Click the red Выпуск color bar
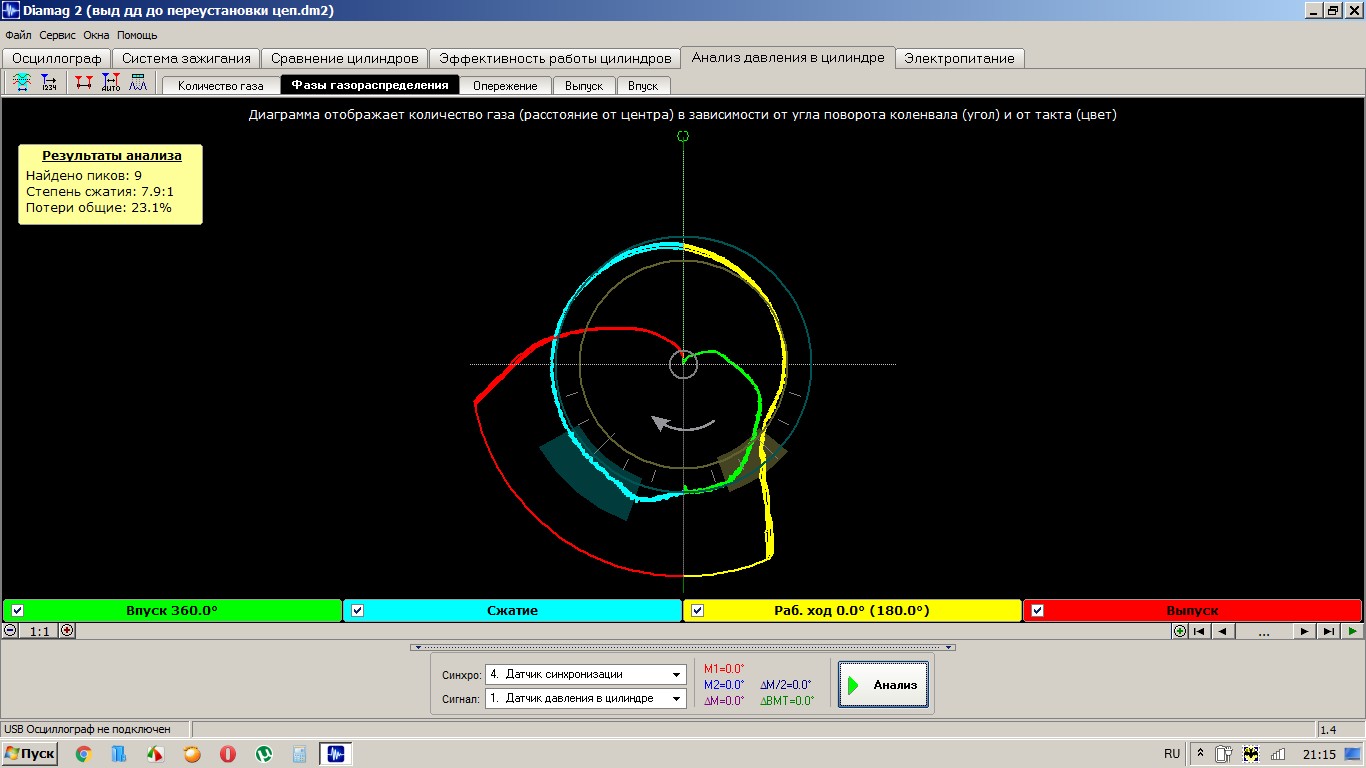Screen dimensions: 1366x768 (1192, 610)
